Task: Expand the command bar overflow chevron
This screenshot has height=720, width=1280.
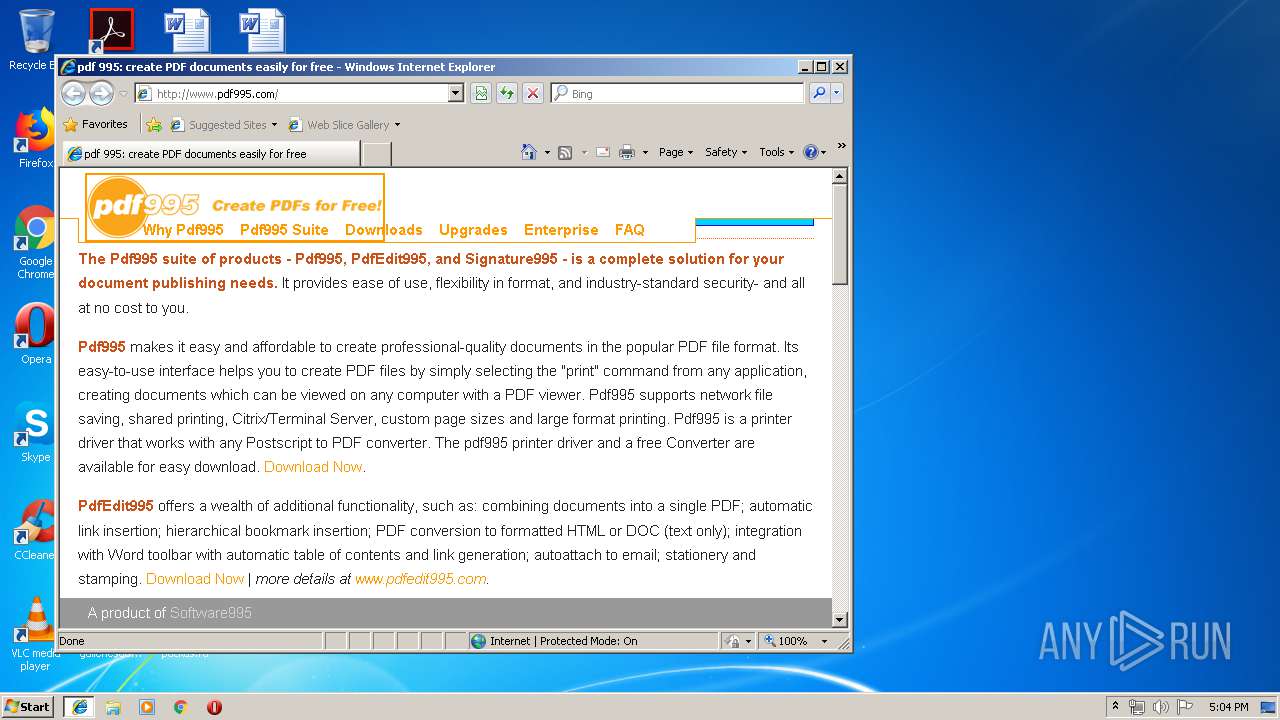Action: click(842, 147)
